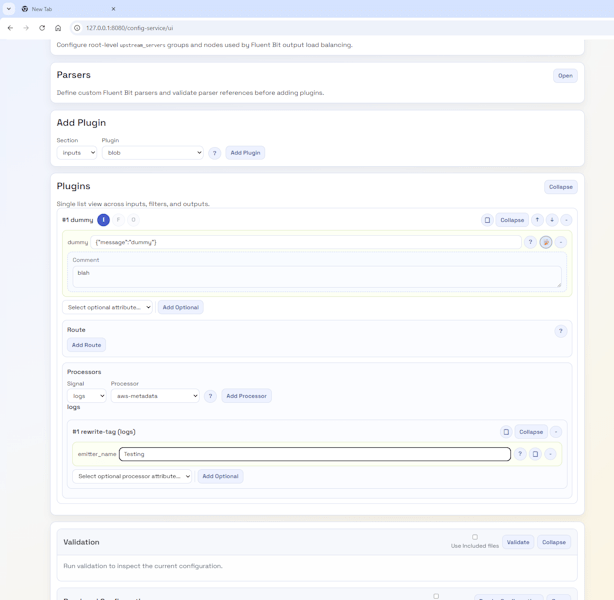Remove the emitter_name attribute
The width and height of the screenshot is (614, 600).
point(550,454)
